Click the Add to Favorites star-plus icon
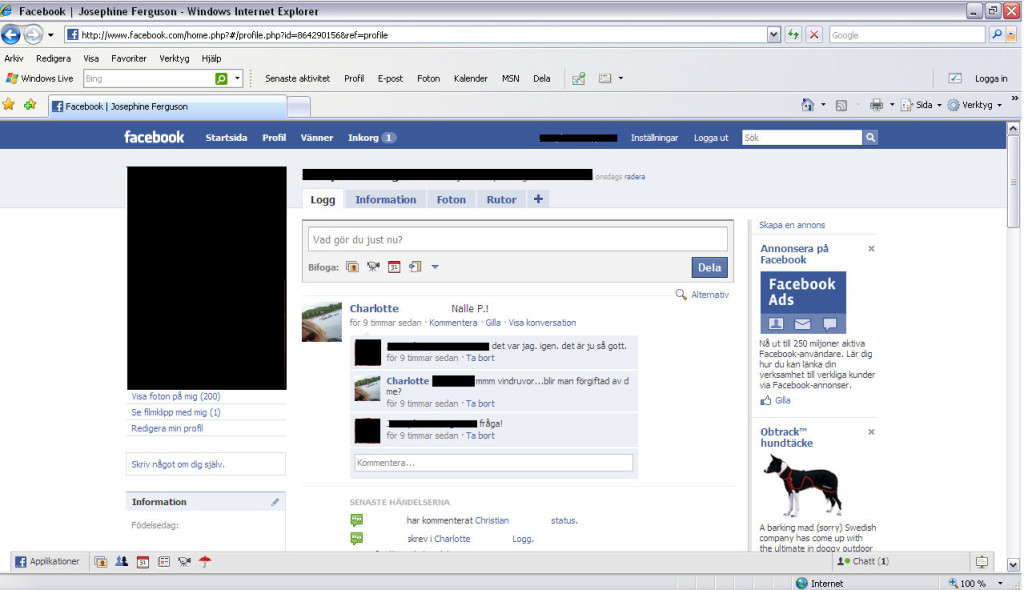Viewport: 1024px width, 590px height. click(x=30, y=105)
